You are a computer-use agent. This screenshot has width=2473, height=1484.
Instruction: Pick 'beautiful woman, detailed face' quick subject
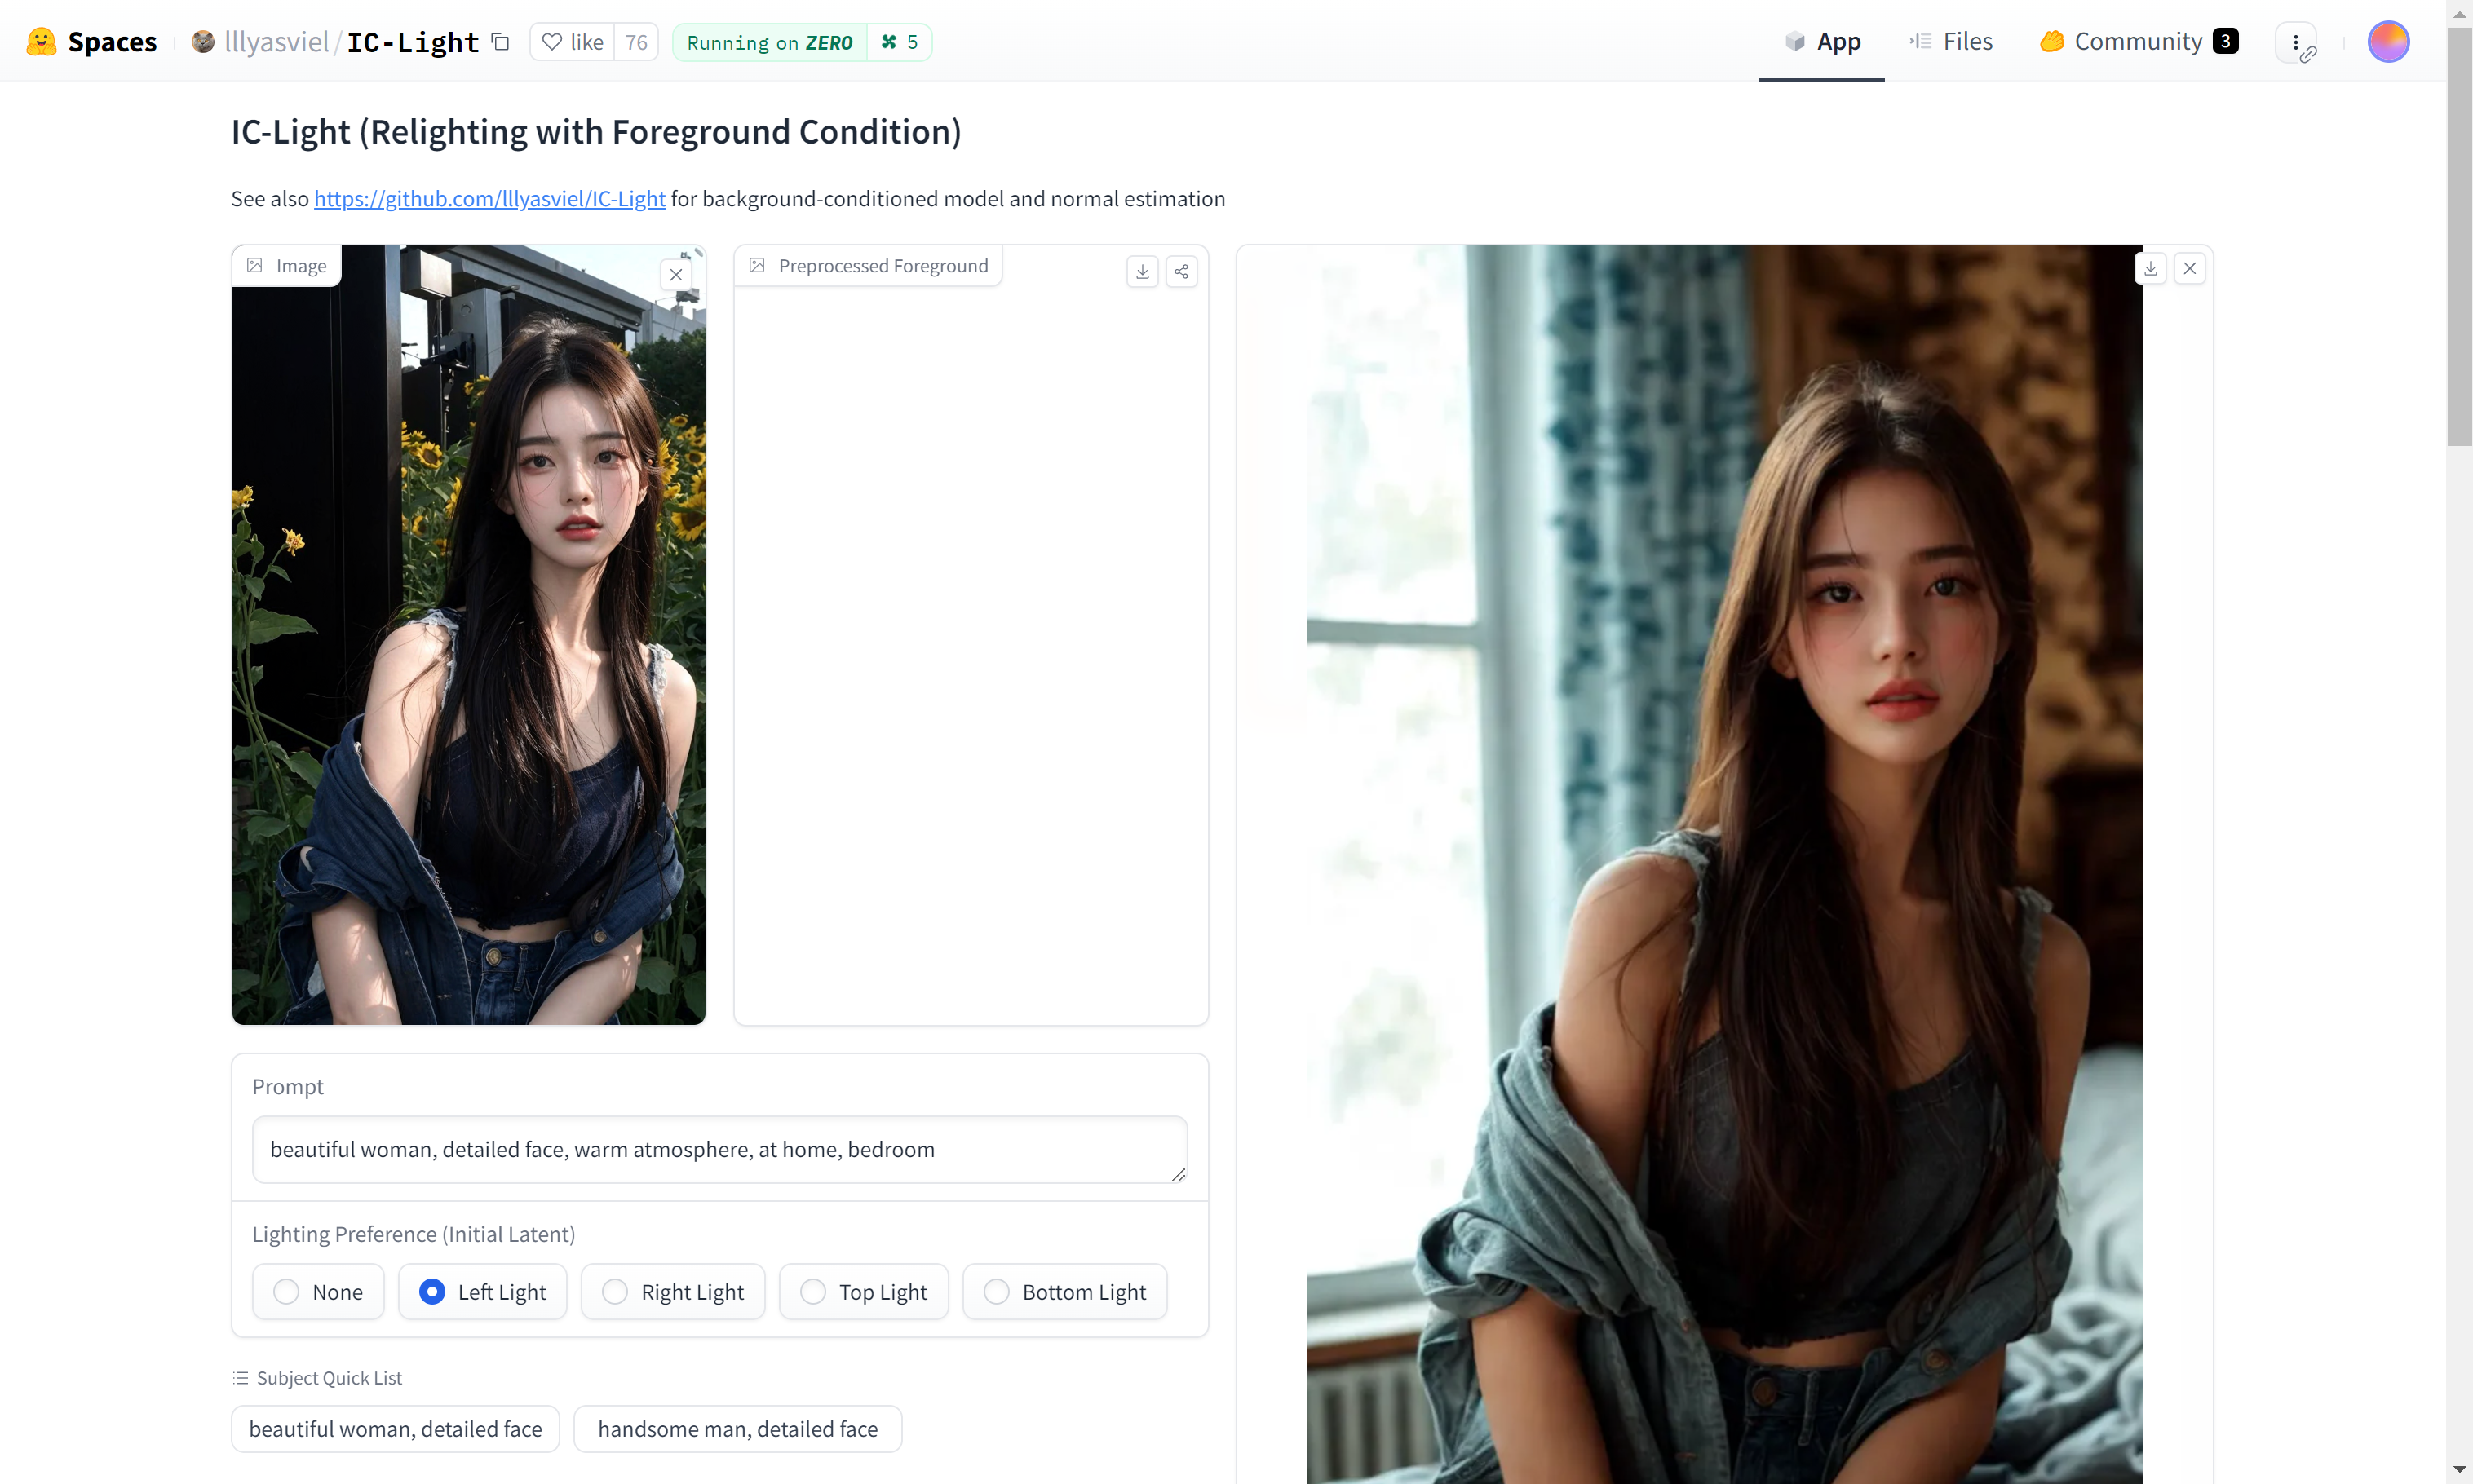tap(395, 1428)
